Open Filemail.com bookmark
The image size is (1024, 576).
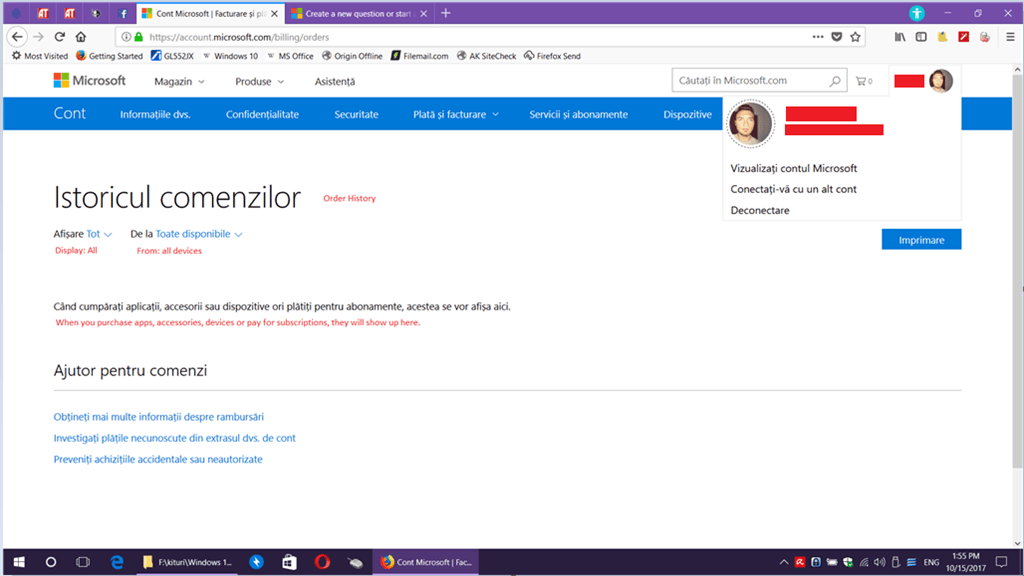419,56
